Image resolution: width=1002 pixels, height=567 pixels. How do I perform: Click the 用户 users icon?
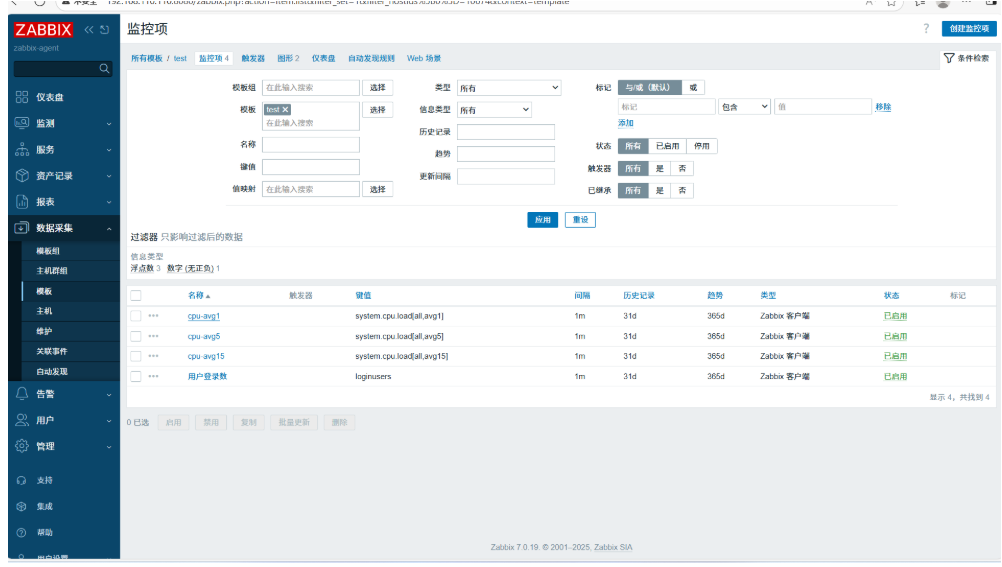point(22,420)
